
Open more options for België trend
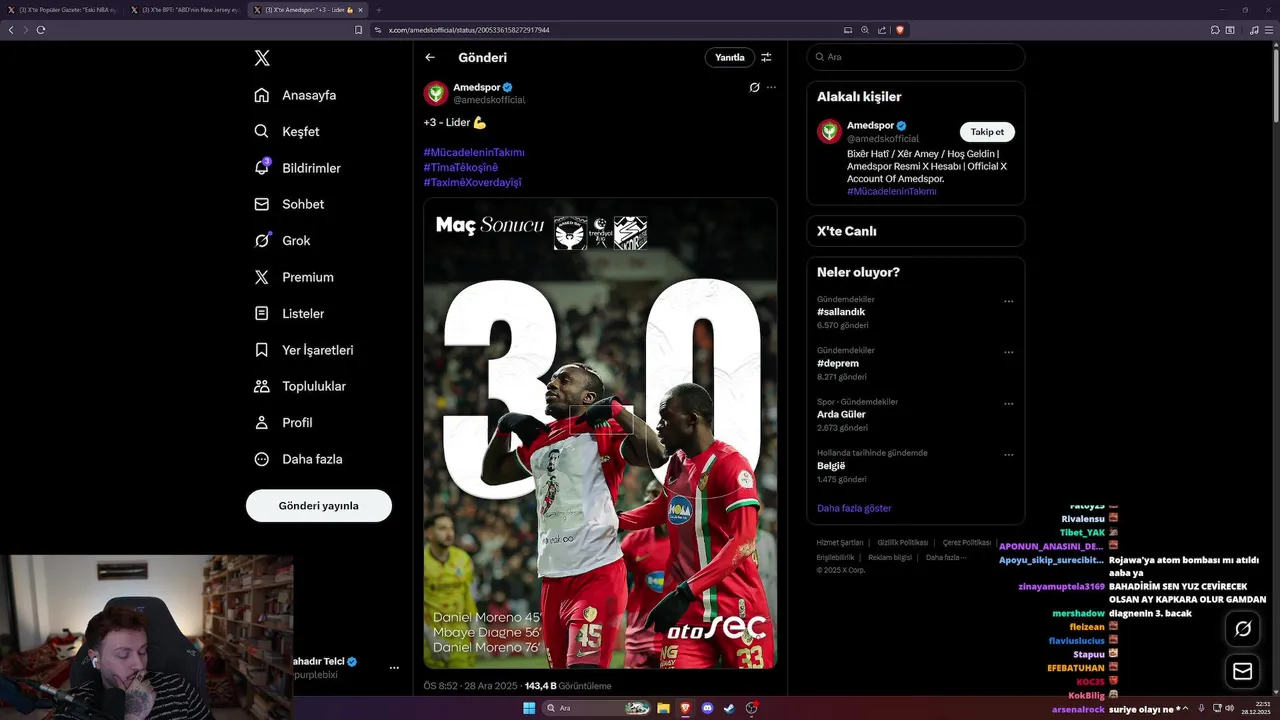click(1008, 454)
